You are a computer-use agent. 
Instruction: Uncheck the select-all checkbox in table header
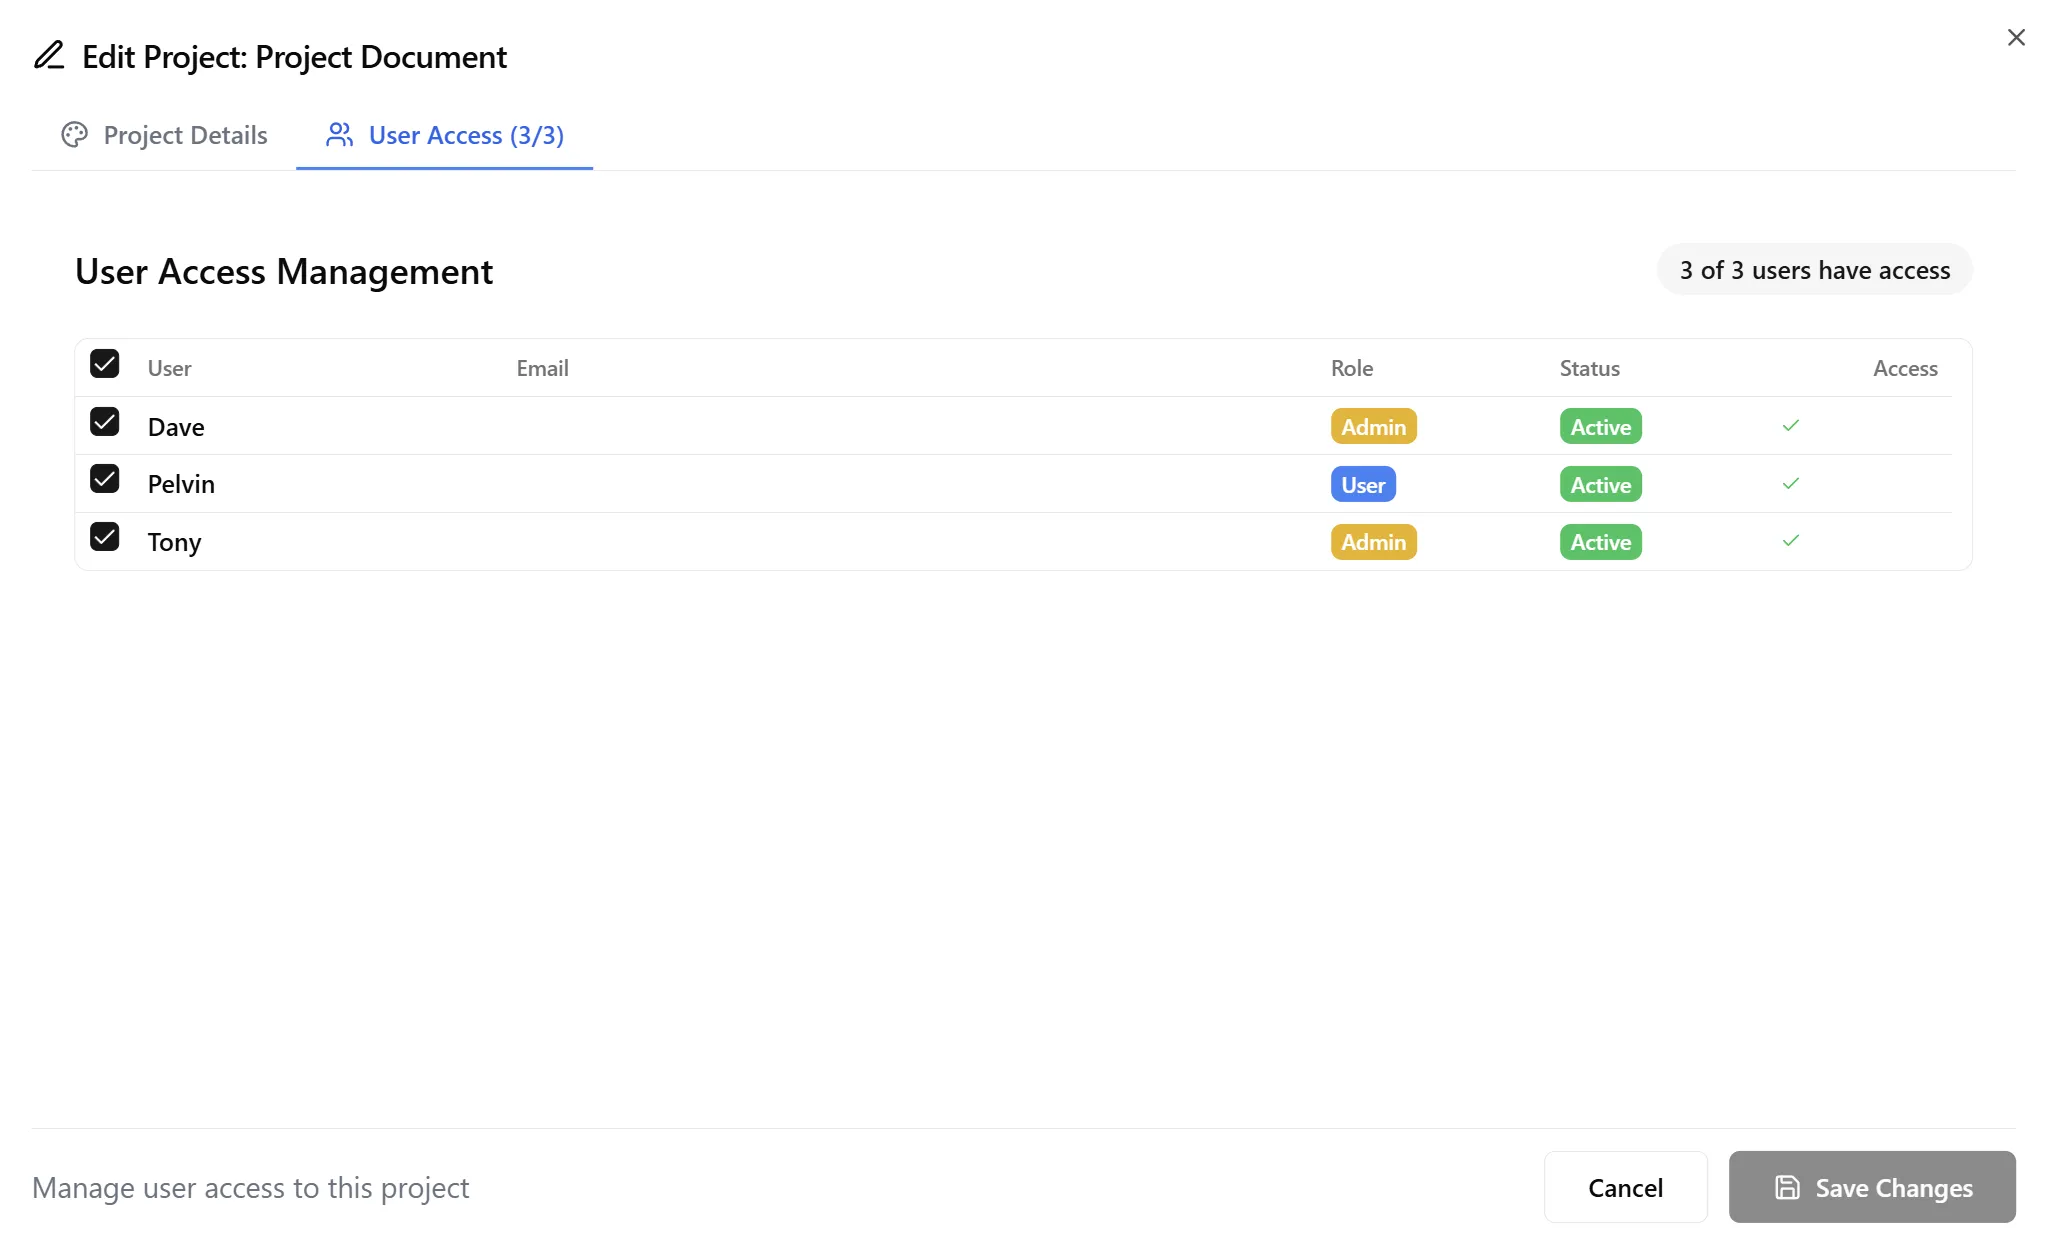coord(105,364)
